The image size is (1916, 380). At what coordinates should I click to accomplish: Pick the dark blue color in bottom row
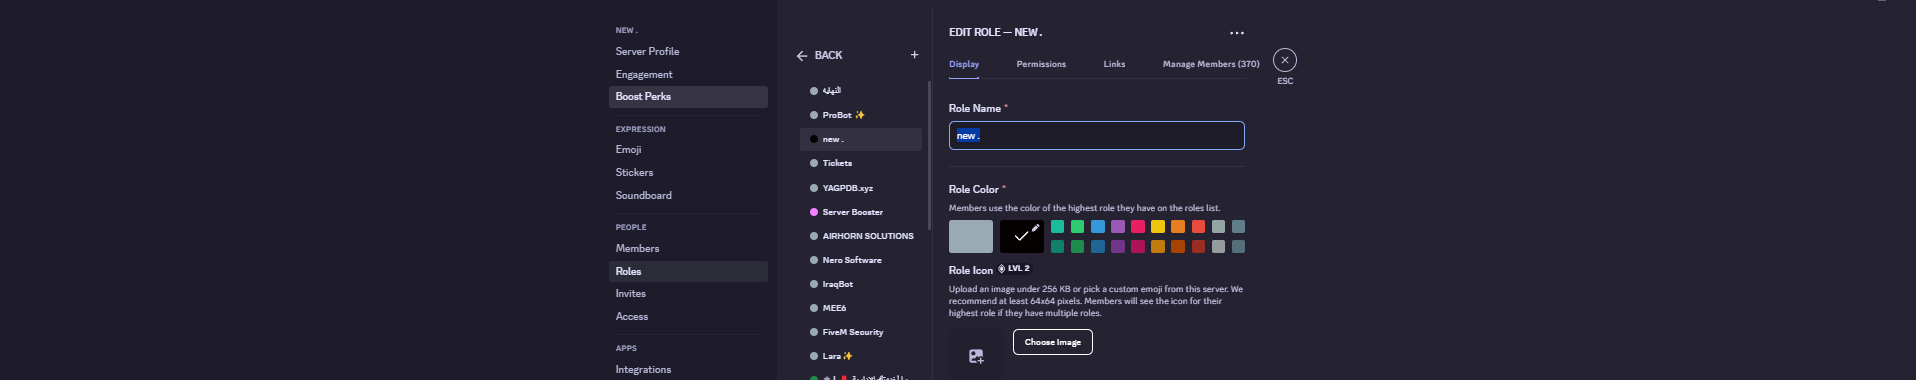coord(1098,246)
